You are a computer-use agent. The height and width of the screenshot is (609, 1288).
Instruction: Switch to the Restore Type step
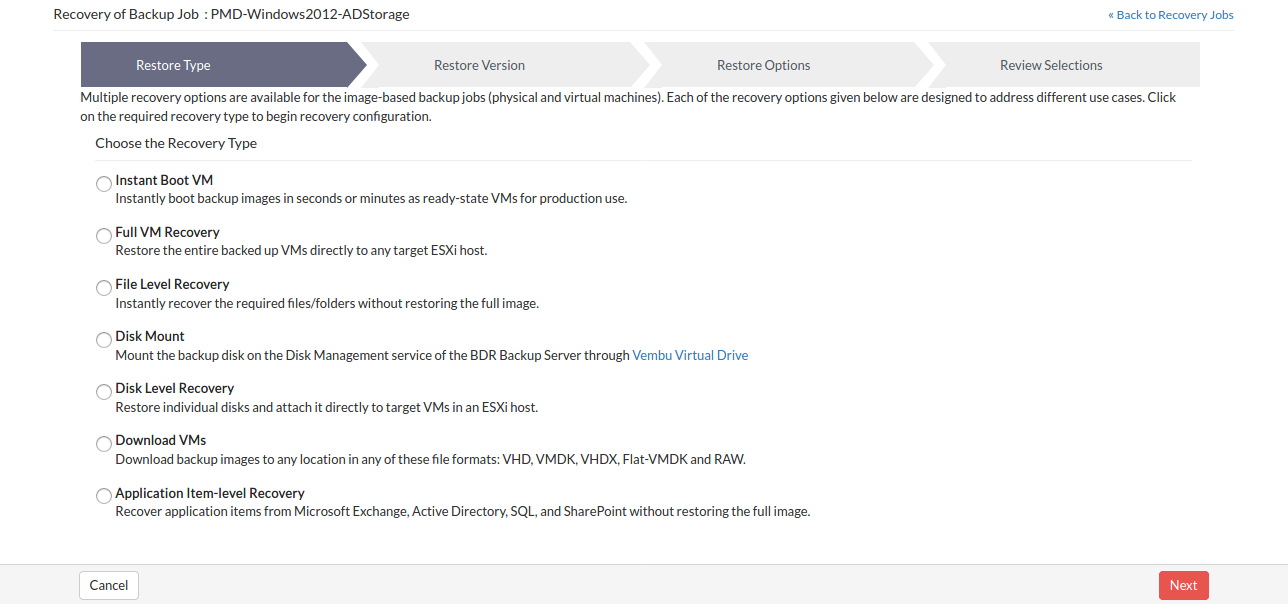[173, 65]
